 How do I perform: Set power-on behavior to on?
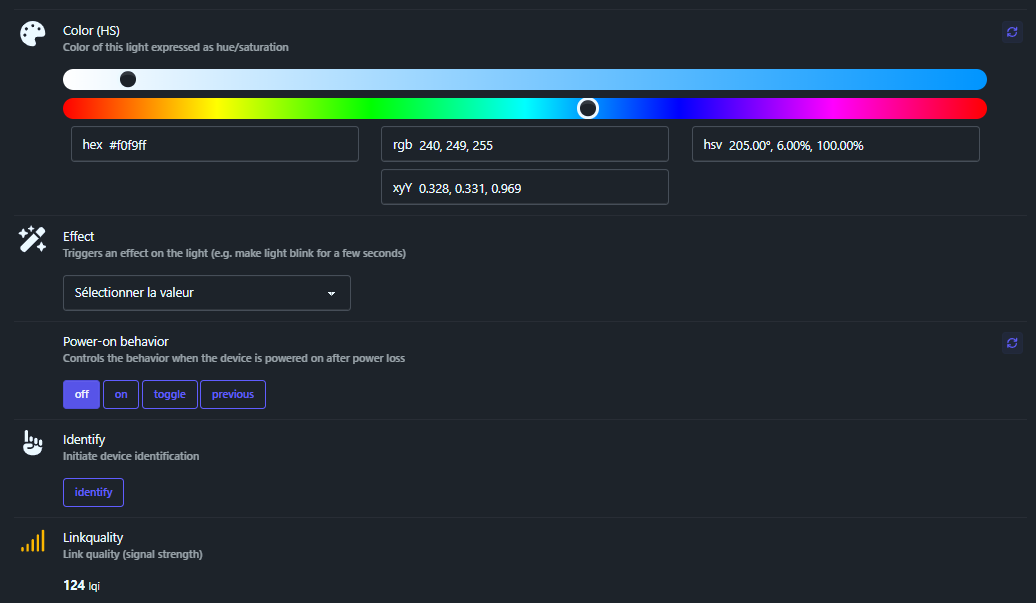(121, 394)
